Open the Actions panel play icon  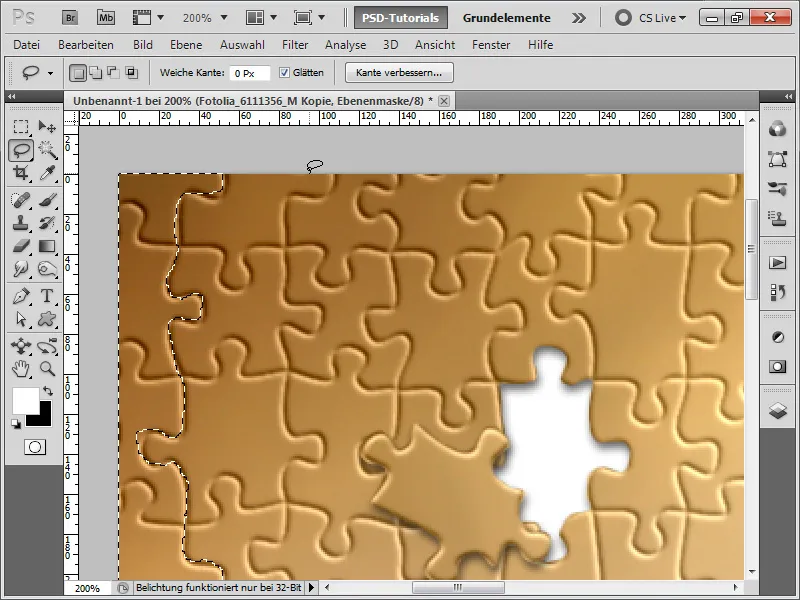[x=778, y=263]
